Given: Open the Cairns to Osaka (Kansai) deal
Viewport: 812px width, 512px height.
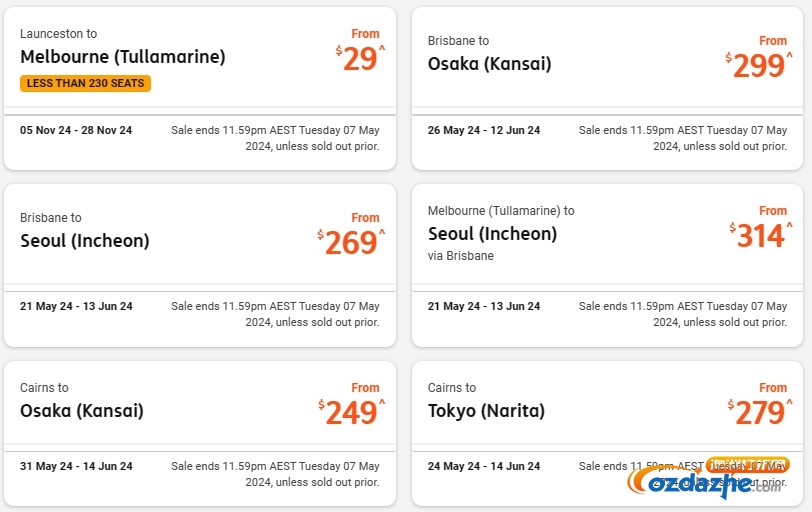Looking at the screenshot, I should click(200, 434).
